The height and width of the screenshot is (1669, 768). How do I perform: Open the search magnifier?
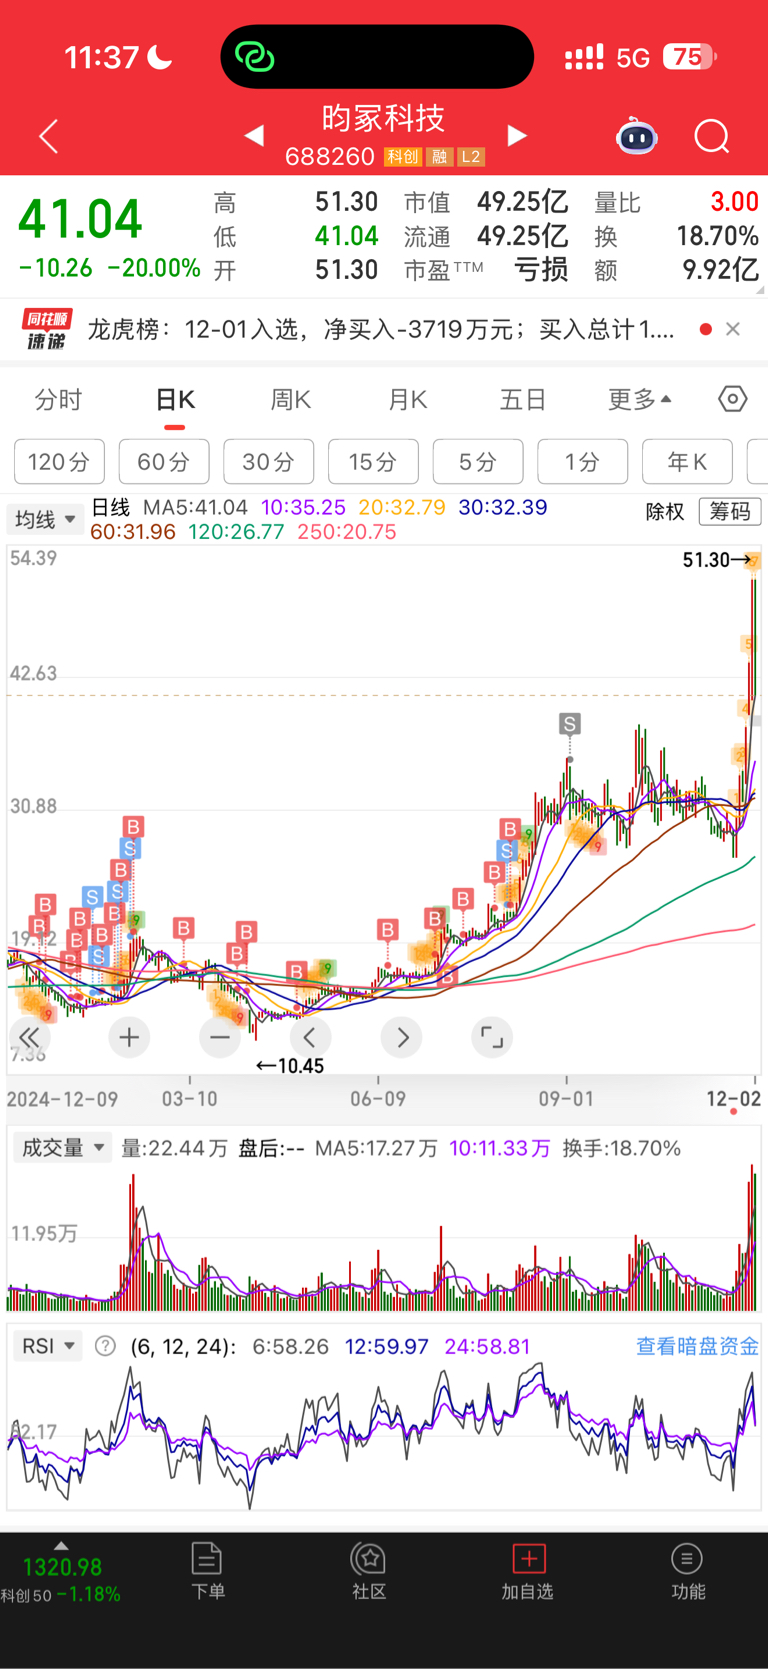pyautogui.click(x=712, y=136)
